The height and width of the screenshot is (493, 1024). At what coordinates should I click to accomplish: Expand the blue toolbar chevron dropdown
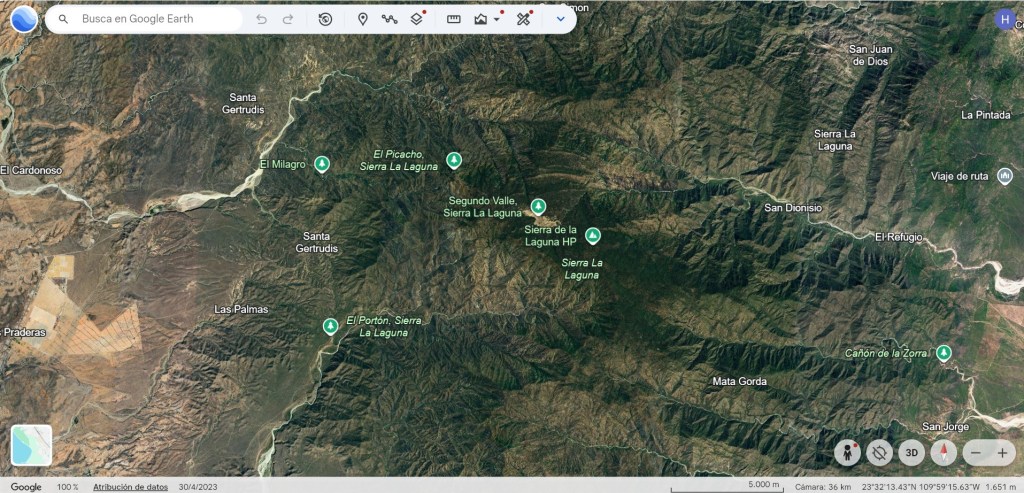pyautogui.click(x=560, y=19)
